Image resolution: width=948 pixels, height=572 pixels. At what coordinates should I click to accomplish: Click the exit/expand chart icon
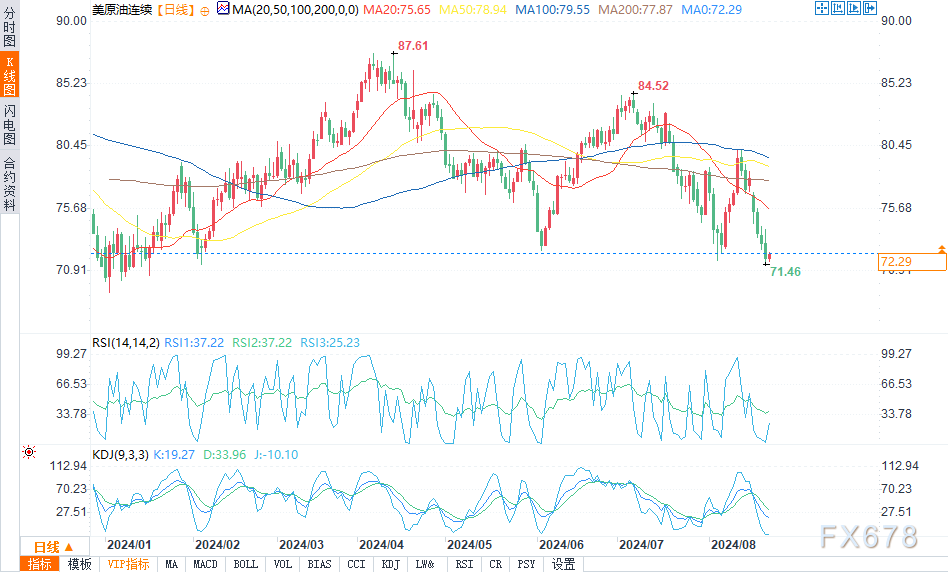click(870, 8)
